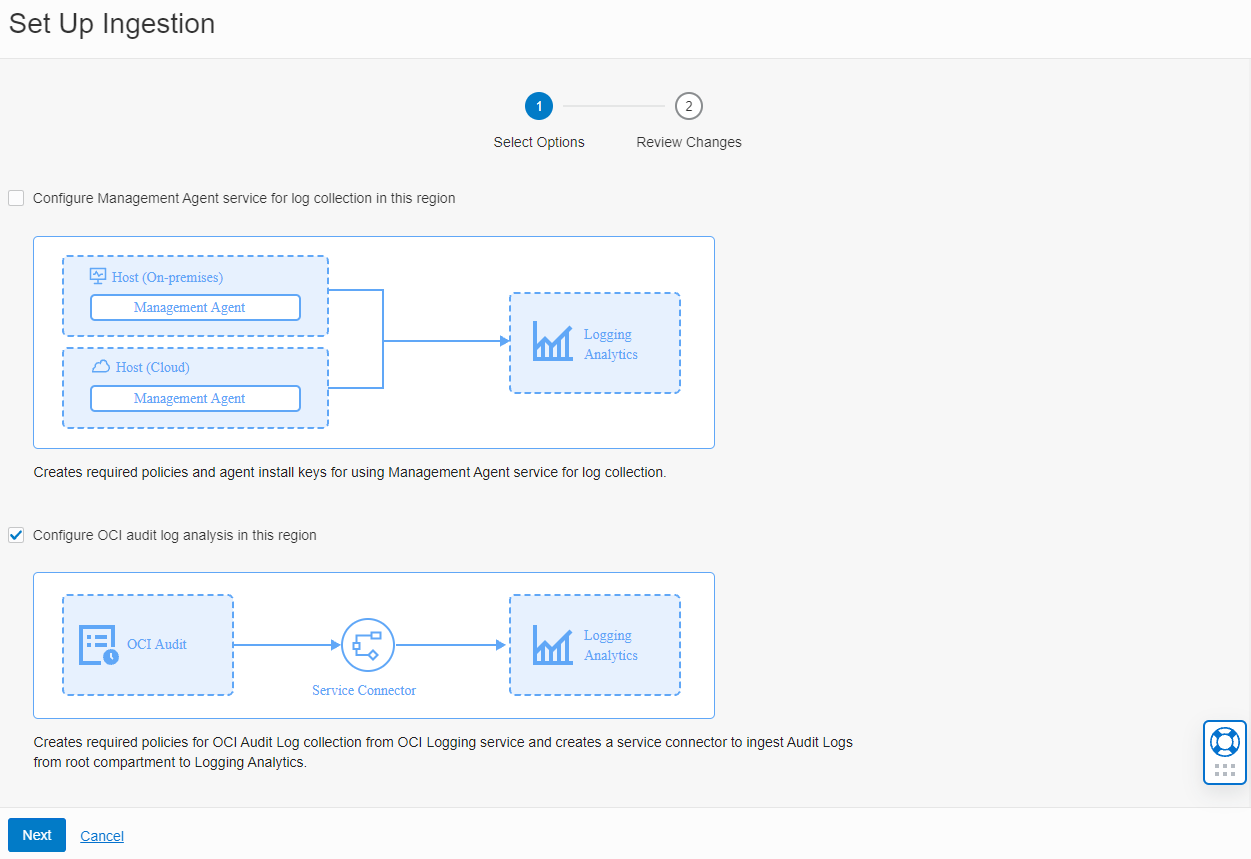
Task: Enable the Configure Management Agent service checkbox
Action: click(16, 198)
